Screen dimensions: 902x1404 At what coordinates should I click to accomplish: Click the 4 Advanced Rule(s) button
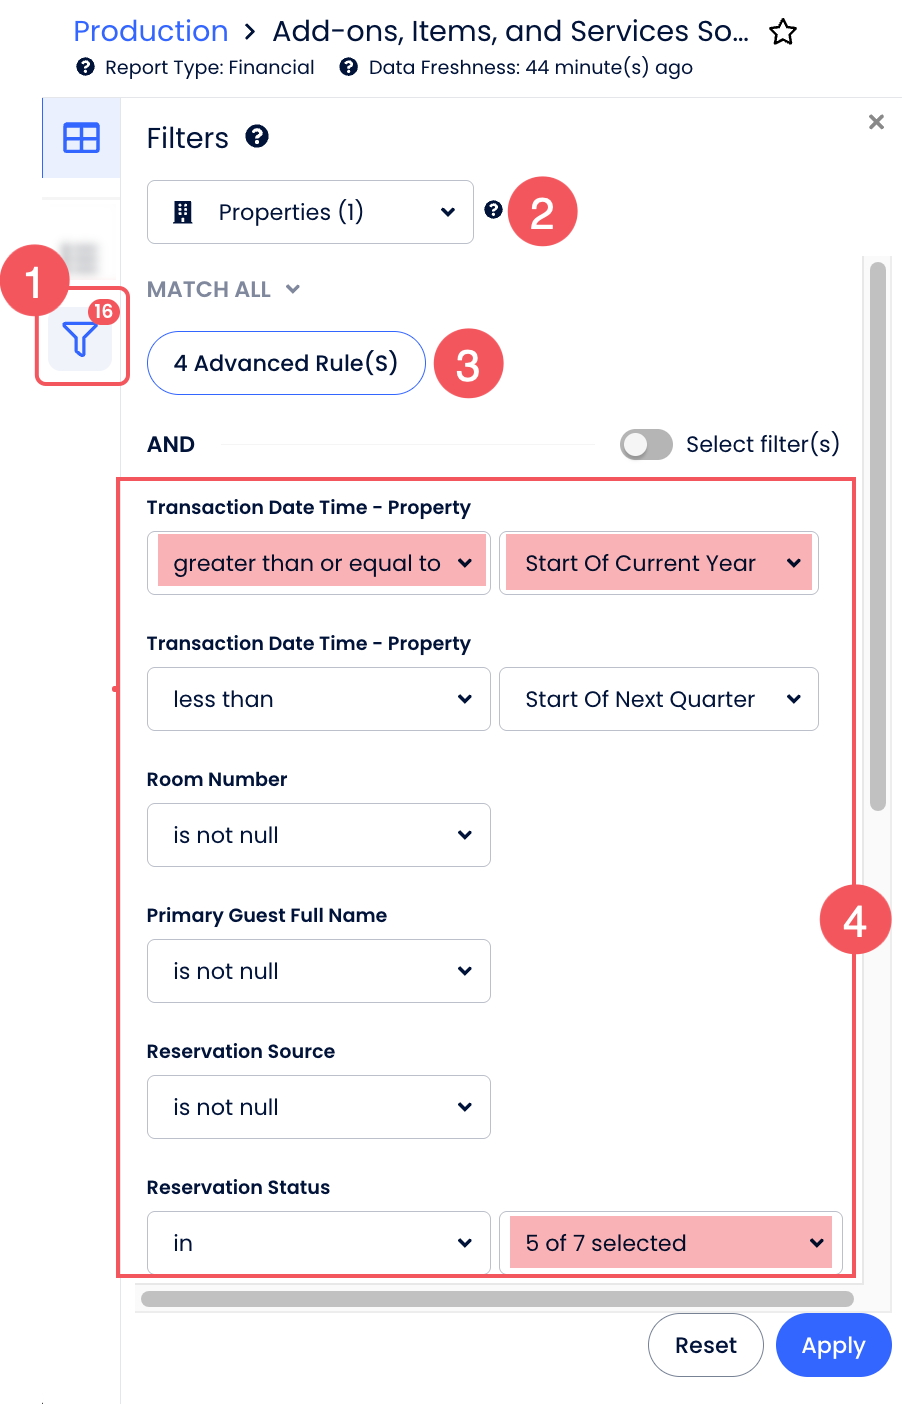click(286, 363)
